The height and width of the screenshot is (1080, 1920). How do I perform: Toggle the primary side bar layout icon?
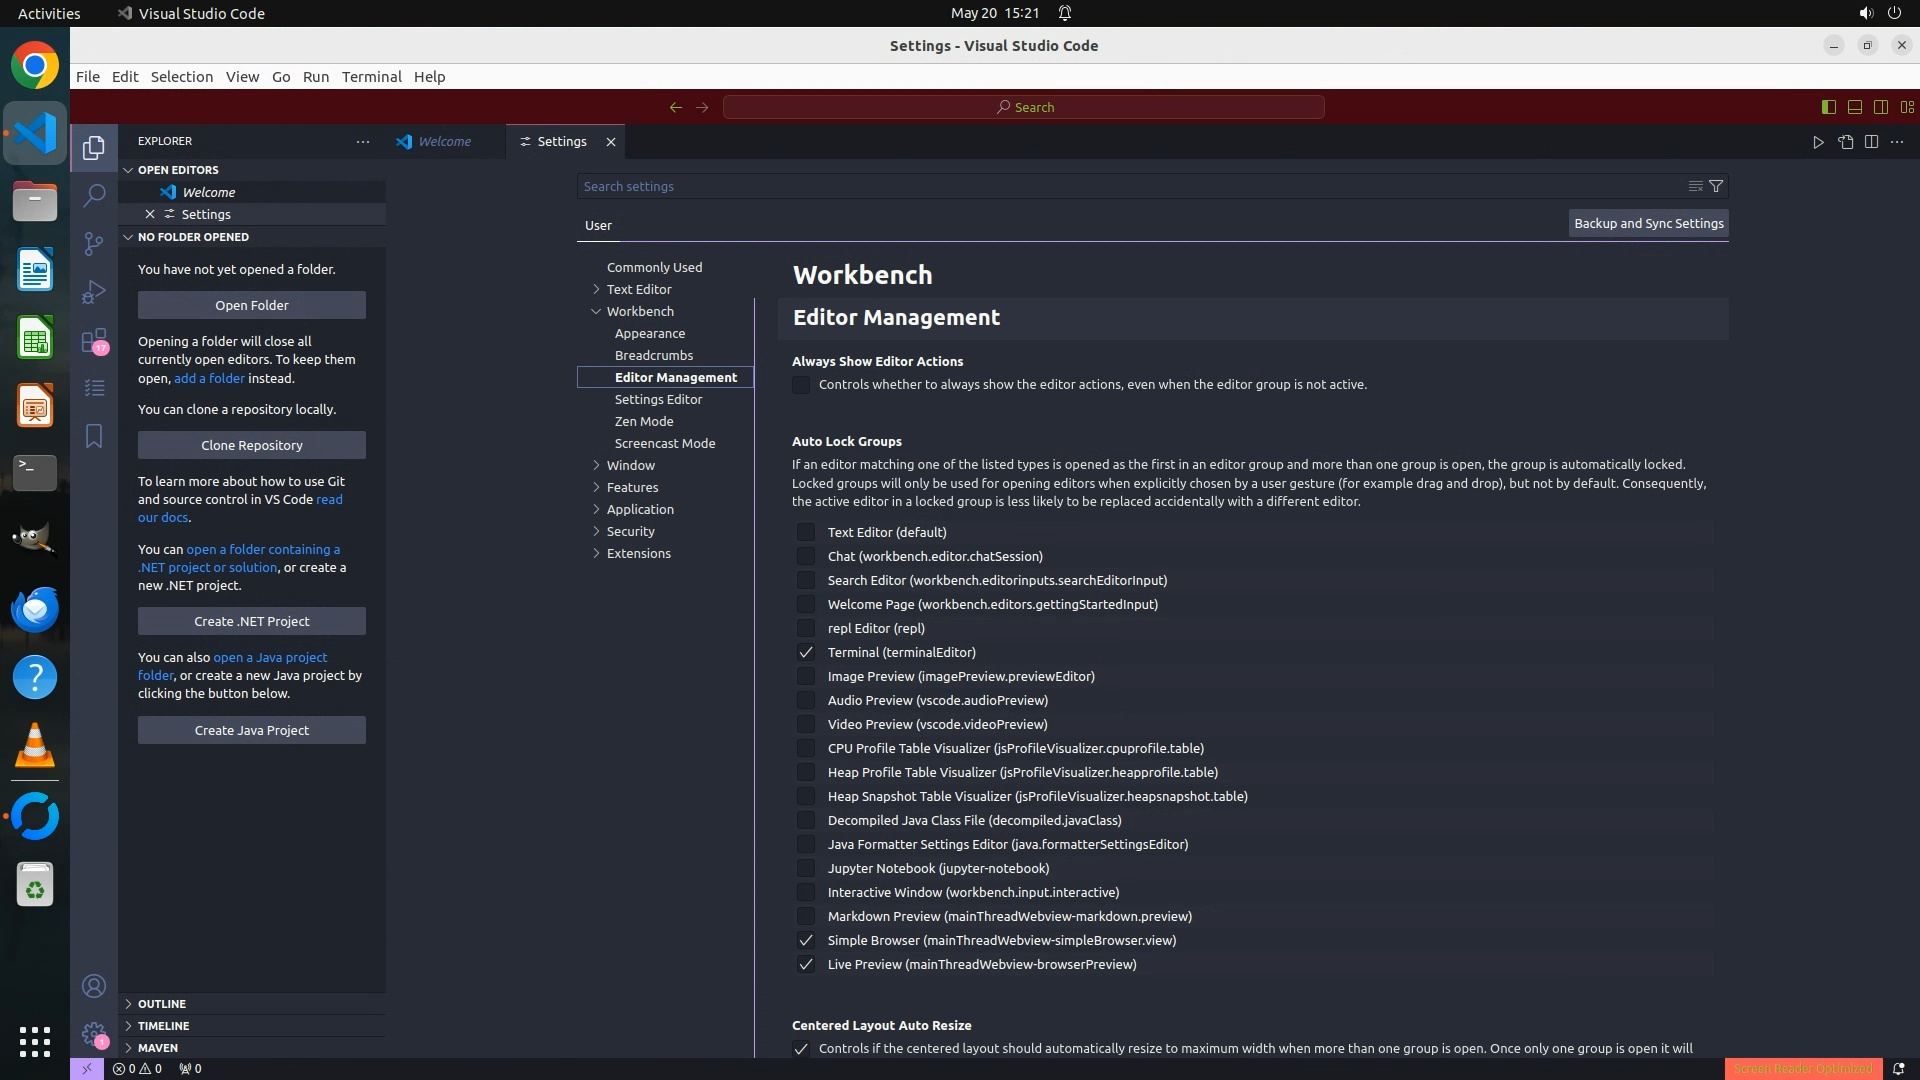coord(1828,107)
